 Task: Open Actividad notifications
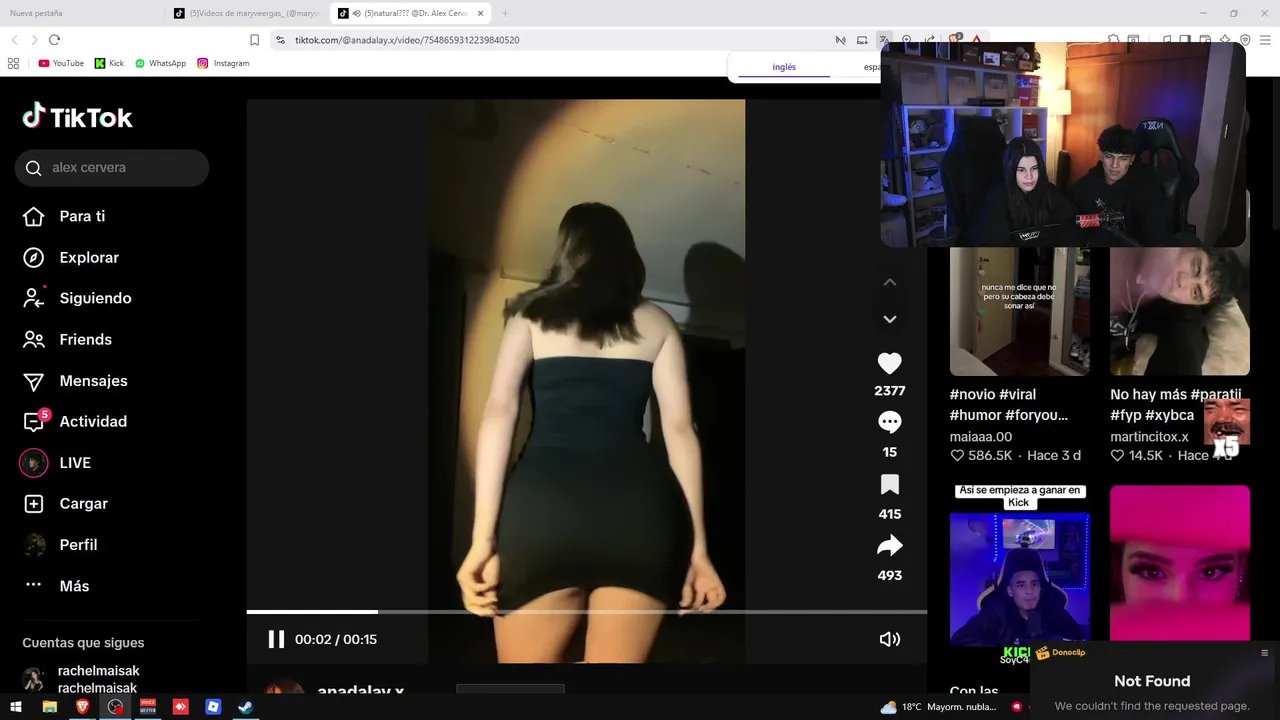tap(93, 421)
